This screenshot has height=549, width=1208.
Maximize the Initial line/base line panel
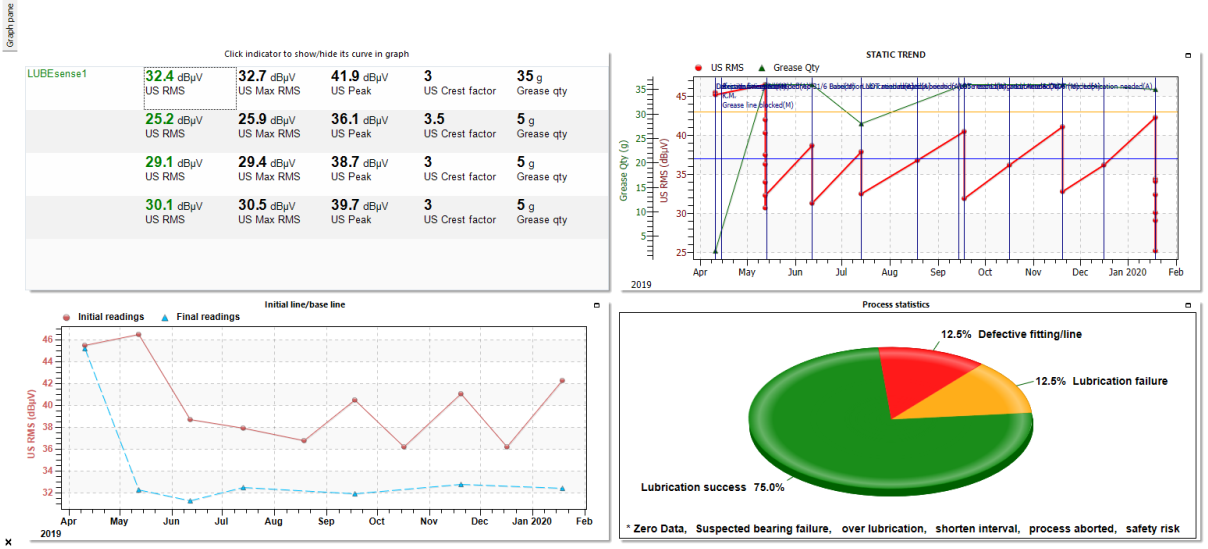(x=595, y=304)
